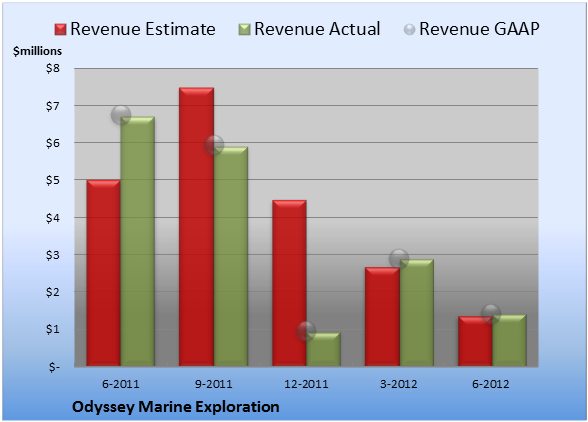Click the '3-2012' x-axis label
588x422 pixels.
[399, 384]
